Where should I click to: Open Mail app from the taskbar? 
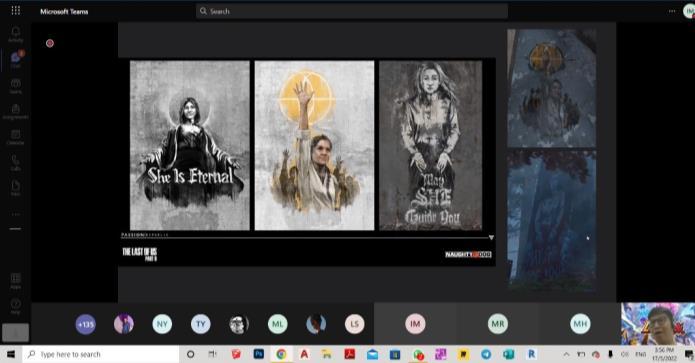point(372,354)
